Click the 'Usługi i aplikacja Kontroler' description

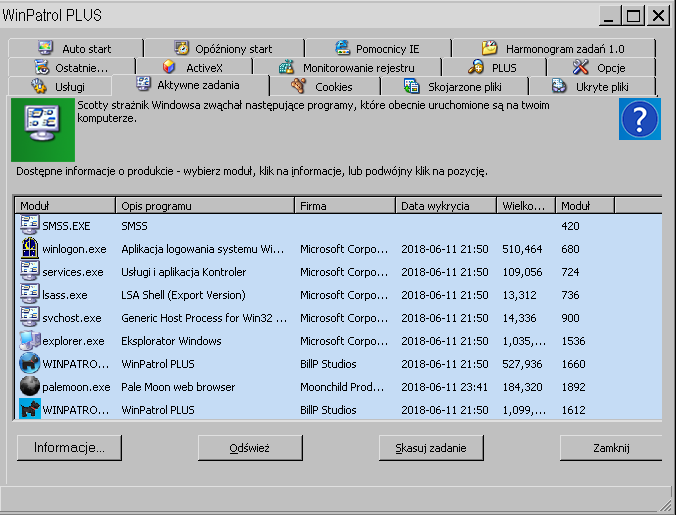point(184,272)
